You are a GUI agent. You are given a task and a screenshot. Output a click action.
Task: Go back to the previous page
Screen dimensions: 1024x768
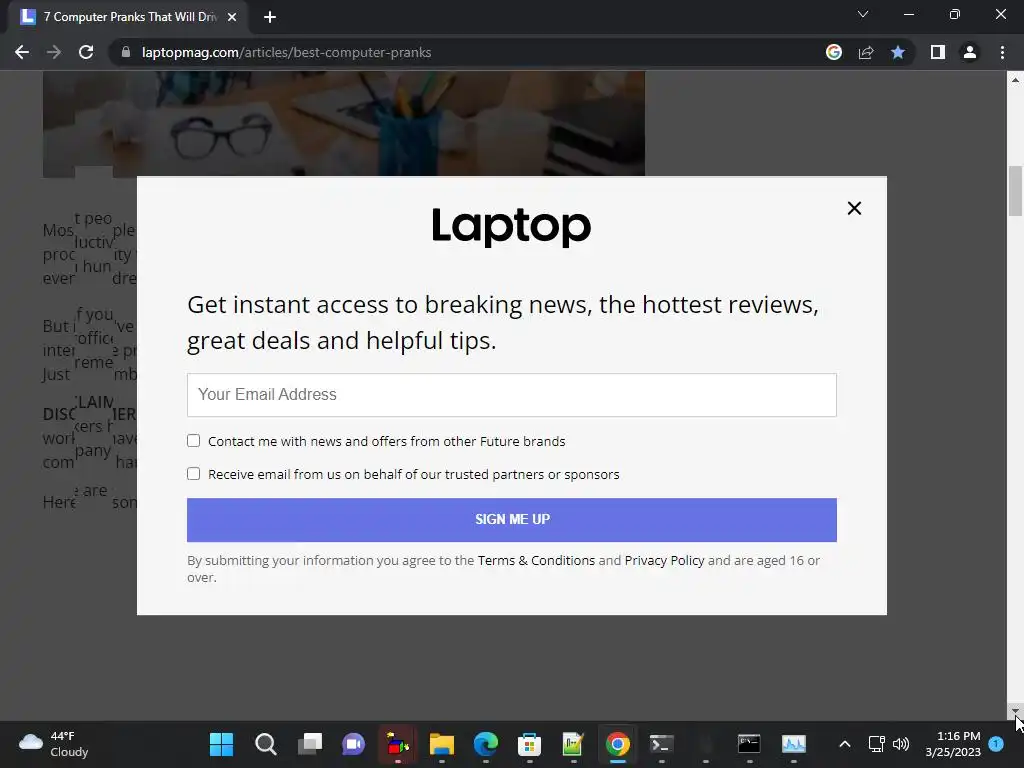pyautogui.click(x=22, y=52)
